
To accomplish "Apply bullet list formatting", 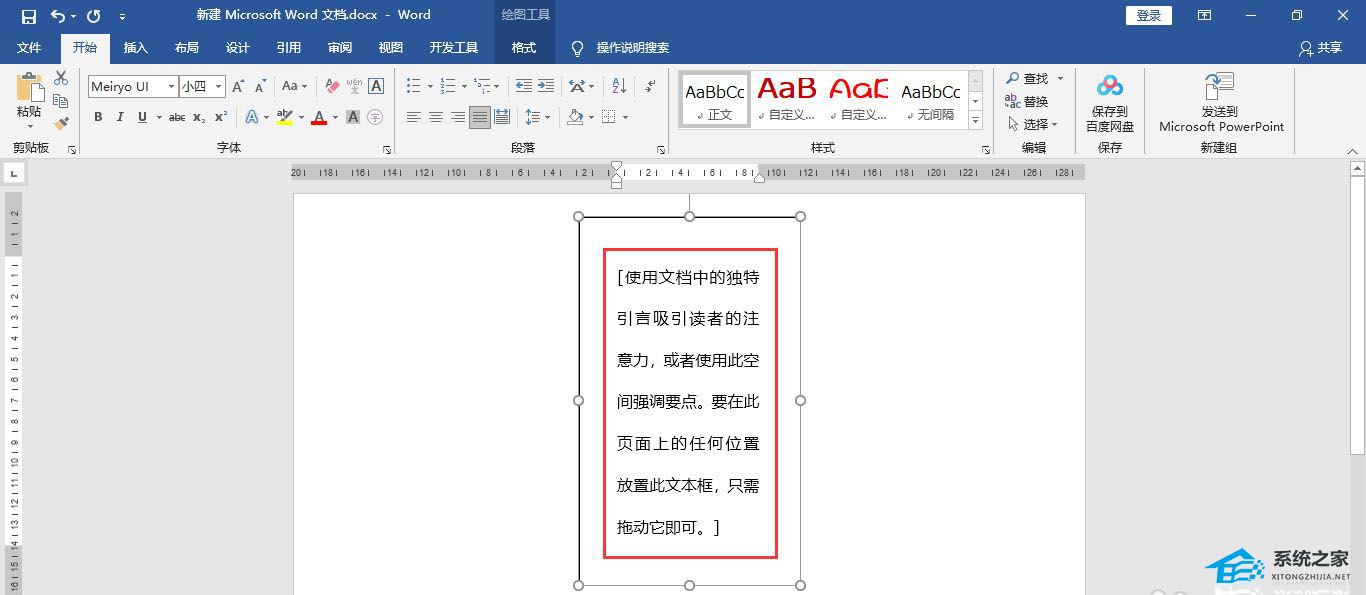I will pyautogui.click(x=413, y=87).
